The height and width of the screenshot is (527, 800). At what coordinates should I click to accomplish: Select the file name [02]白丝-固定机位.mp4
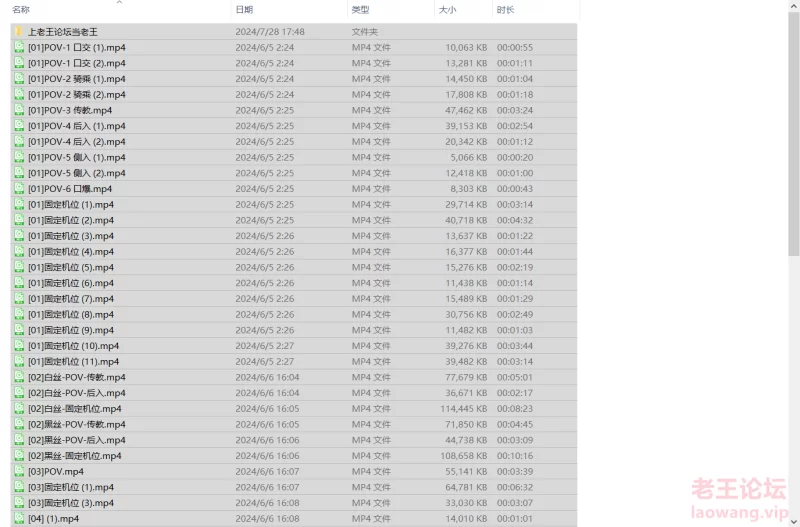(74, 409)
